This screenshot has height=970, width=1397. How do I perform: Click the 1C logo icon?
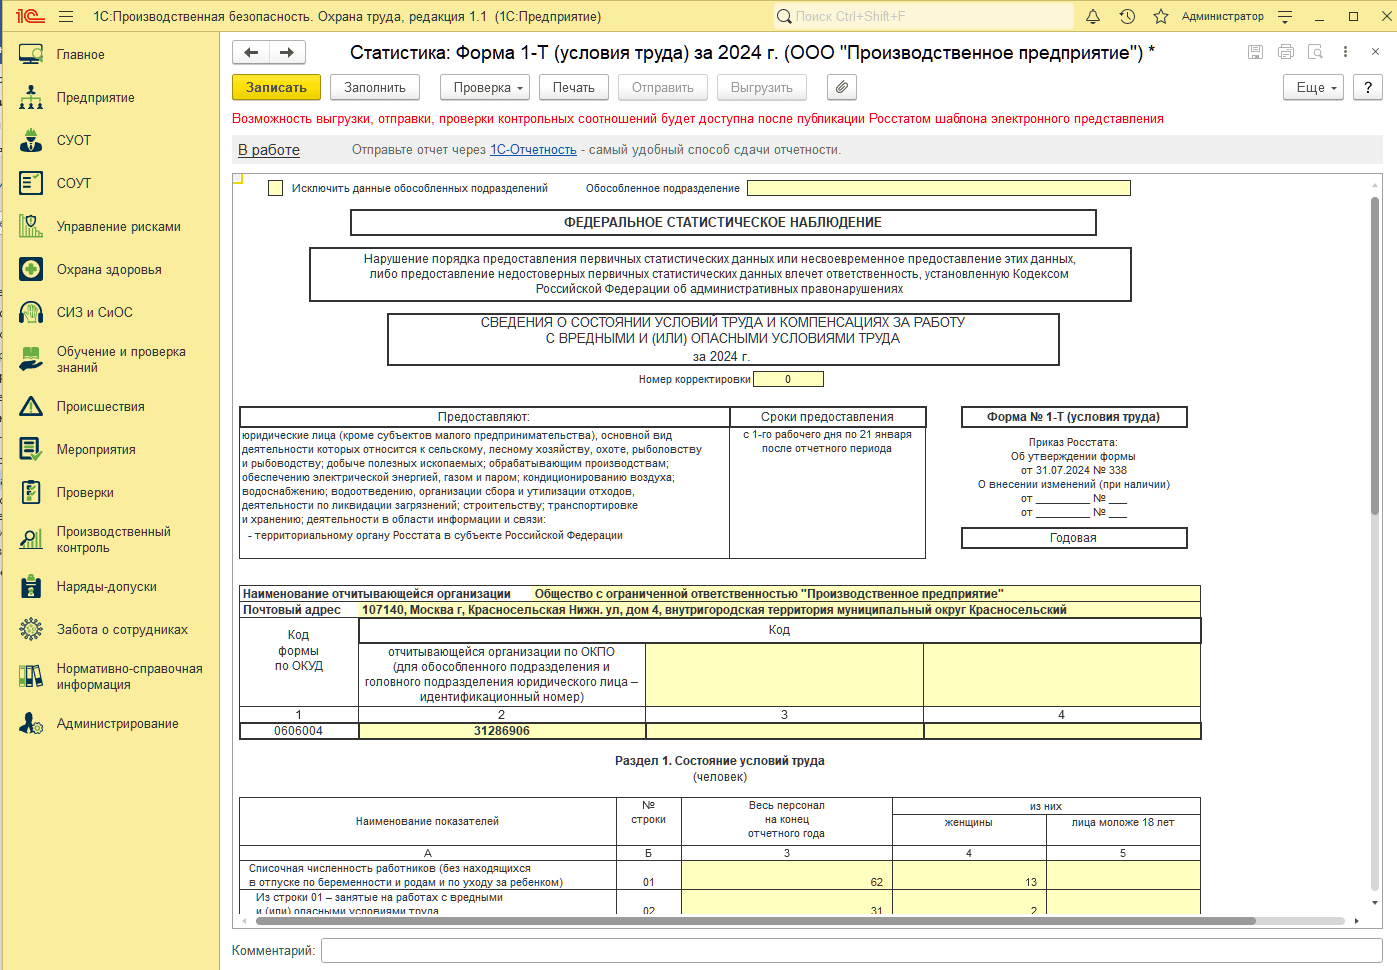pyautogui.click(x=30, y=17)
